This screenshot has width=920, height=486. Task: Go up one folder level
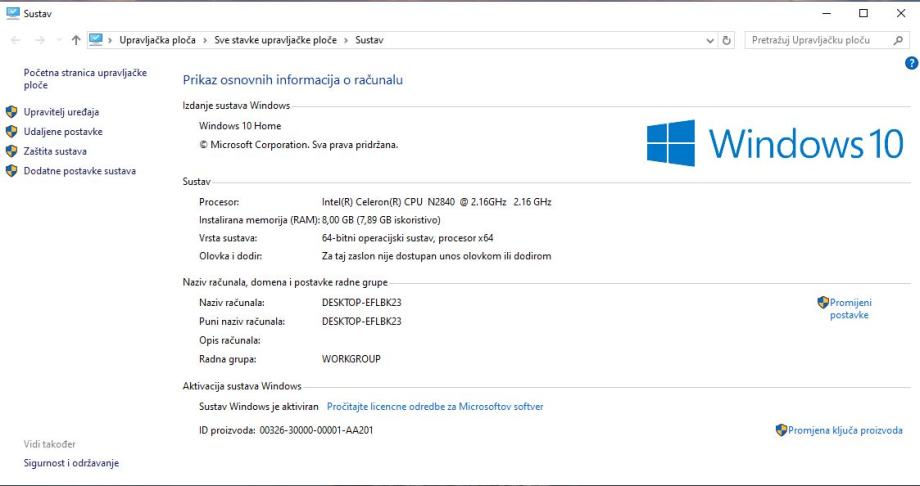coord(76,40)
